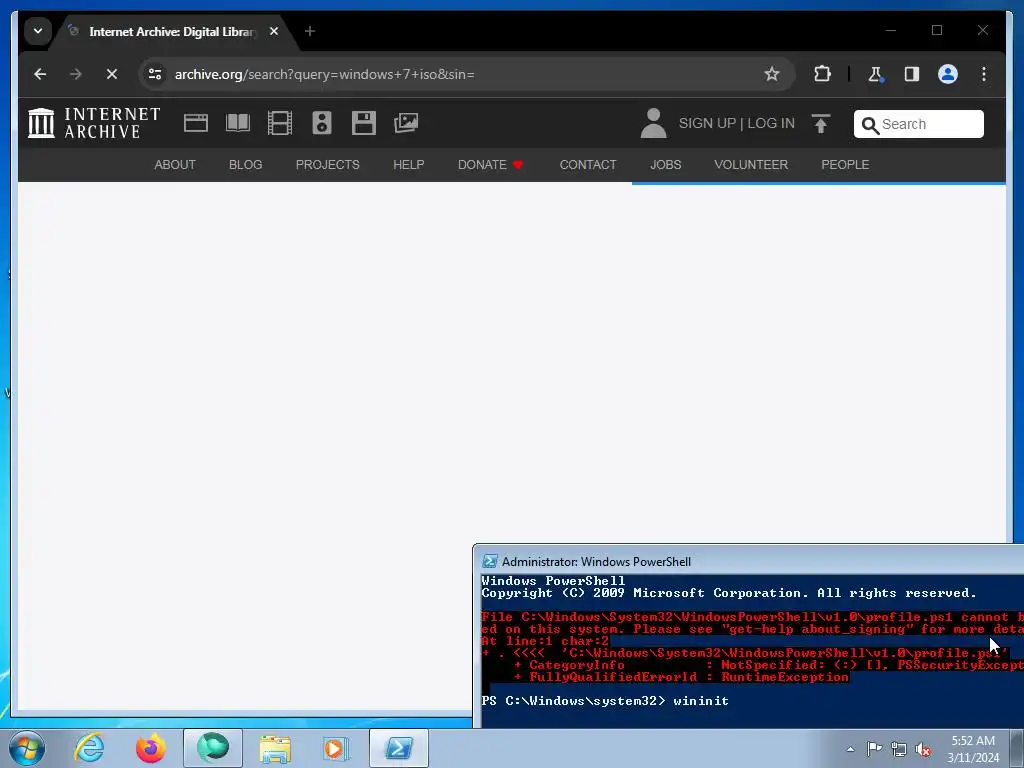Open the Software floppy disk icon

(x=364, y=123)
